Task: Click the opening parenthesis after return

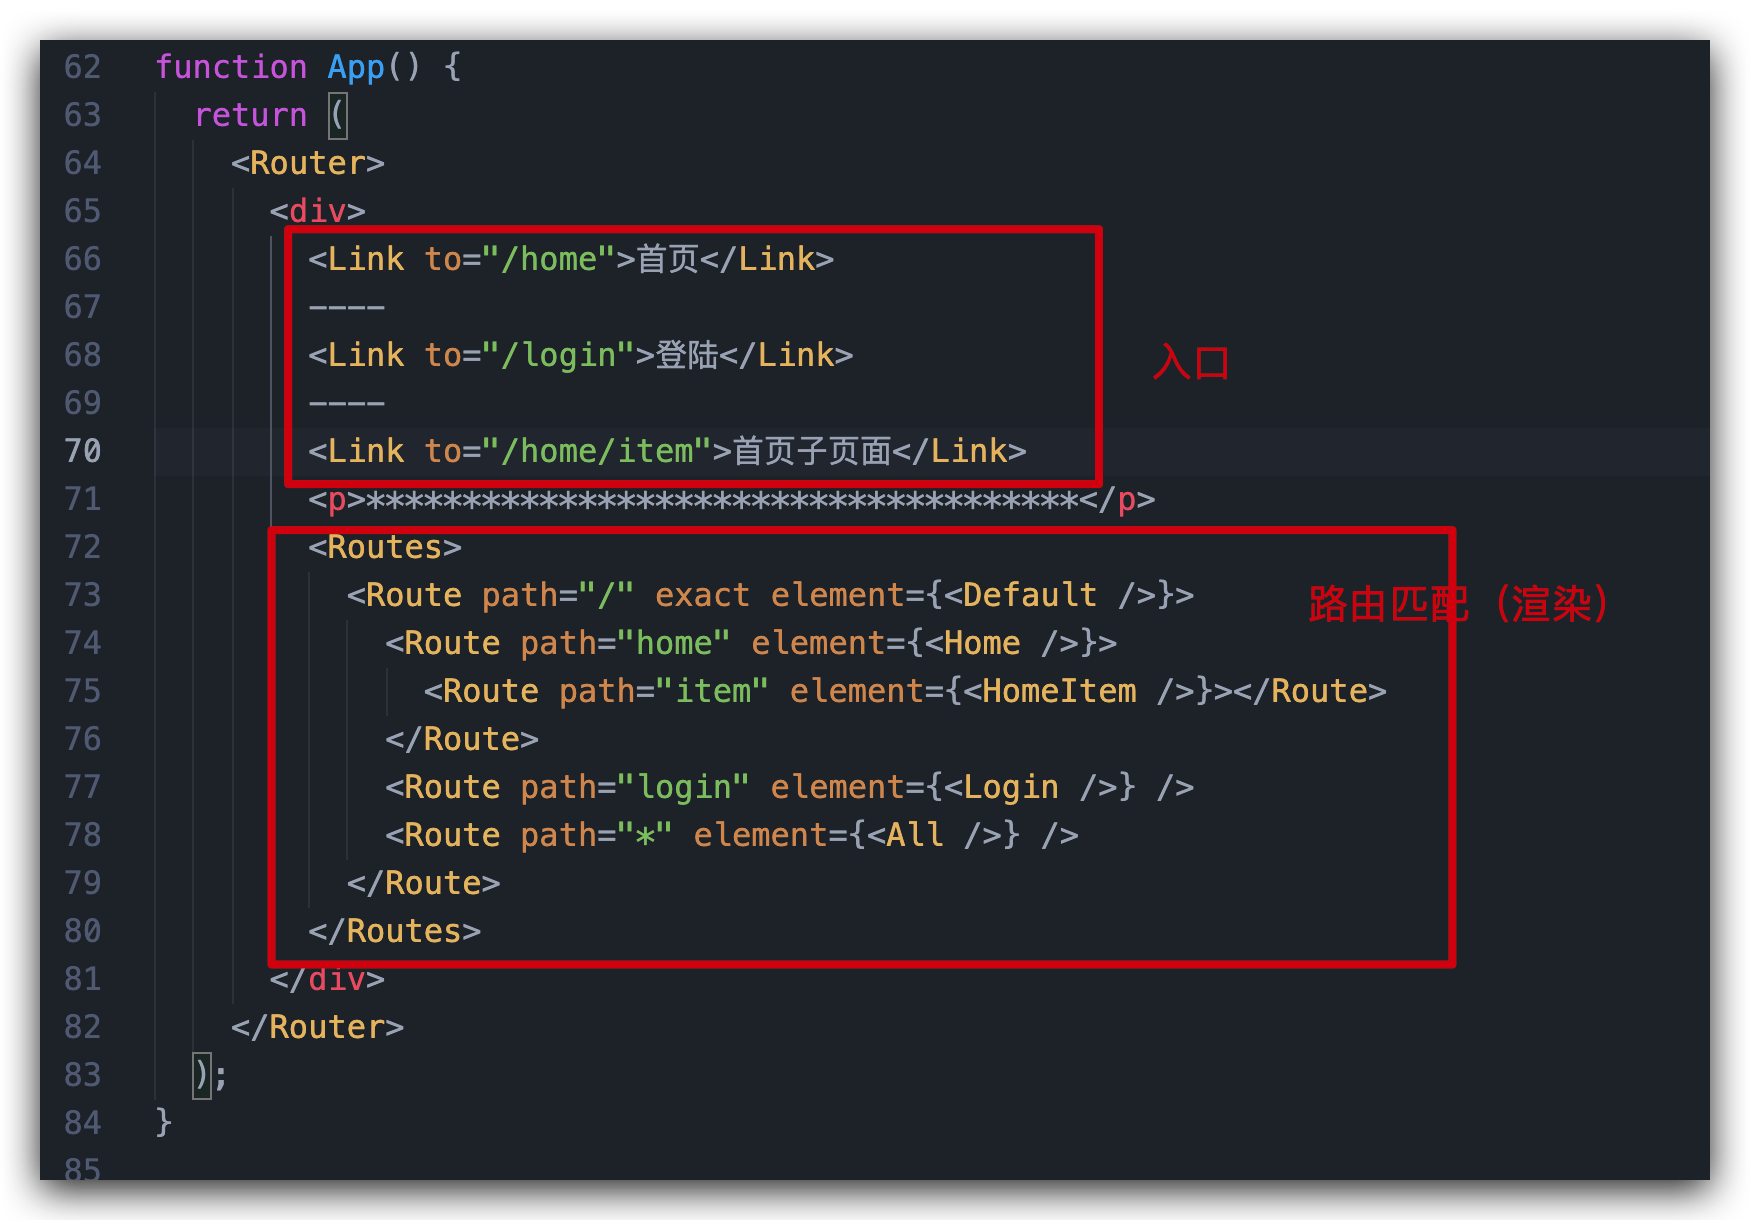Action: point(338,115)
